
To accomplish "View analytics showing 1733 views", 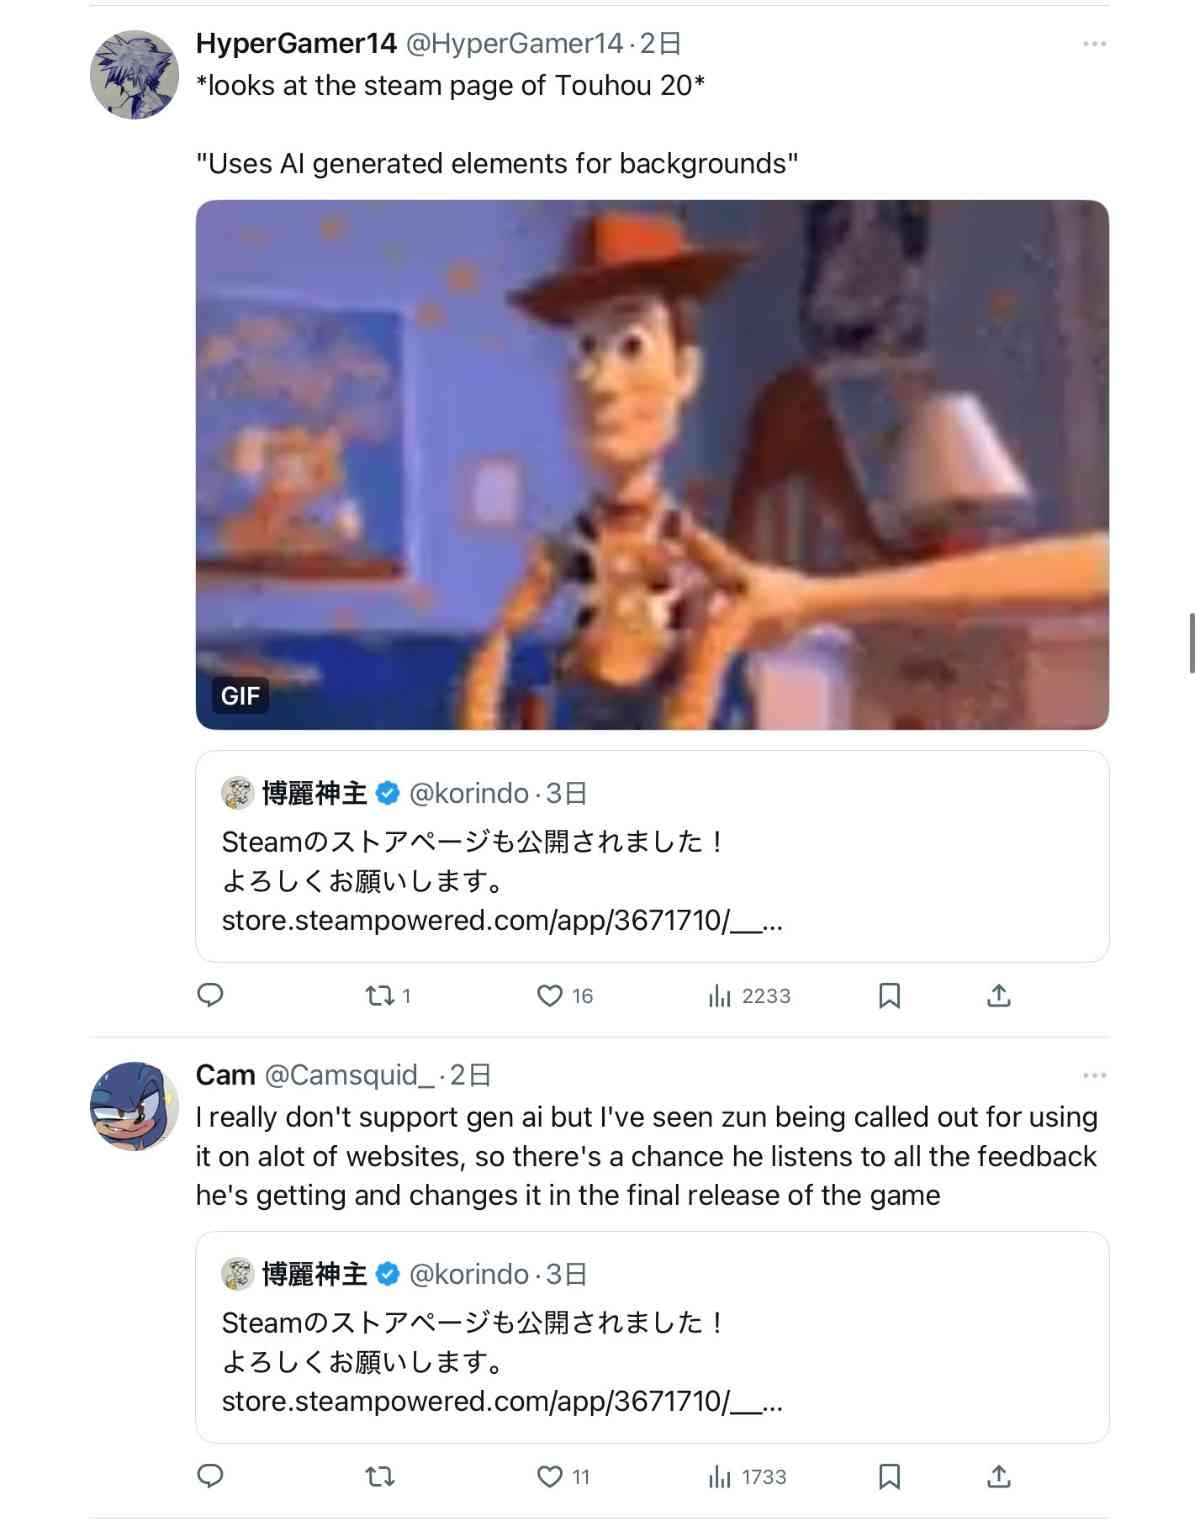I will coord(747,1476).
